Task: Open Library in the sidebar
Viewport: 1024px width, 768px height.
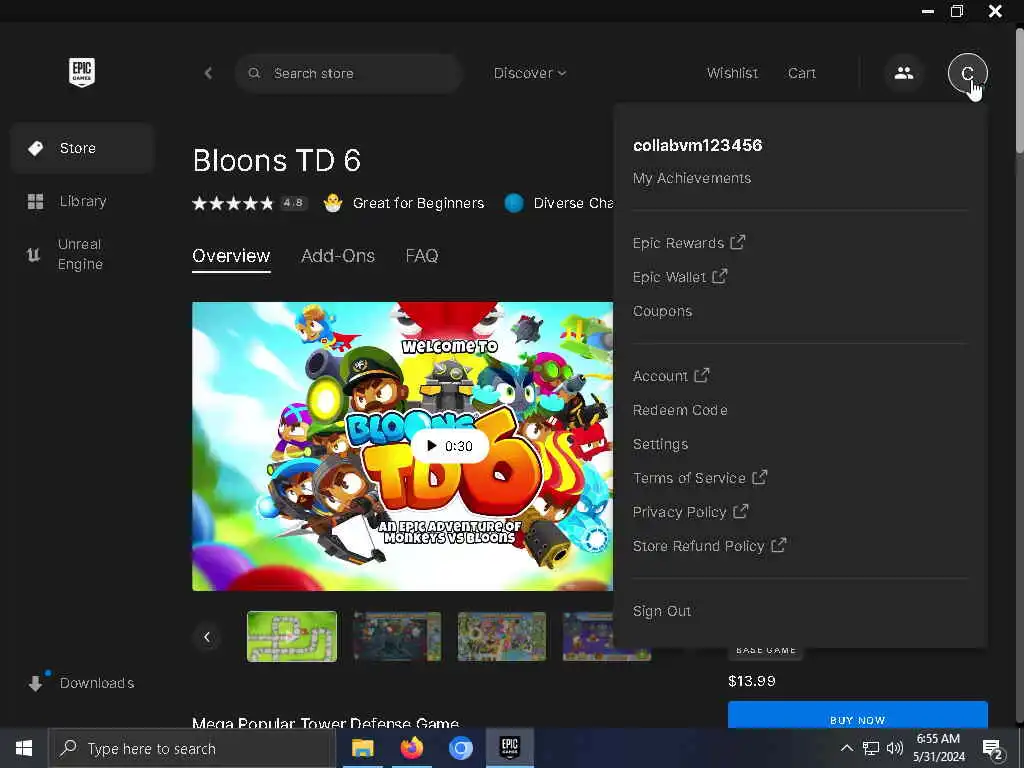Action: 82,201
